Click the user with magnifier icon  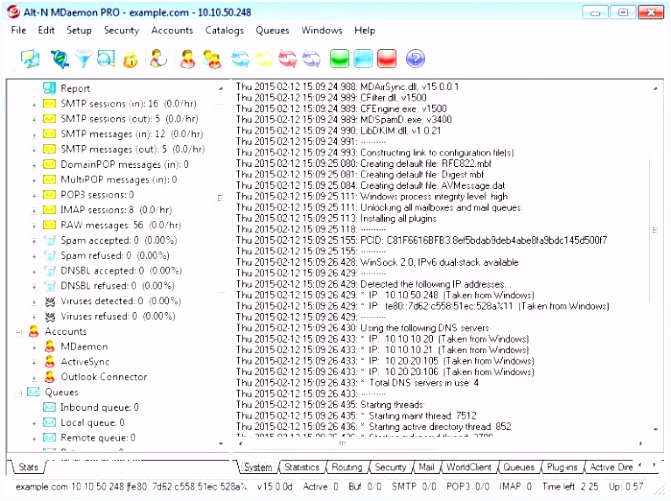point(158,59)
